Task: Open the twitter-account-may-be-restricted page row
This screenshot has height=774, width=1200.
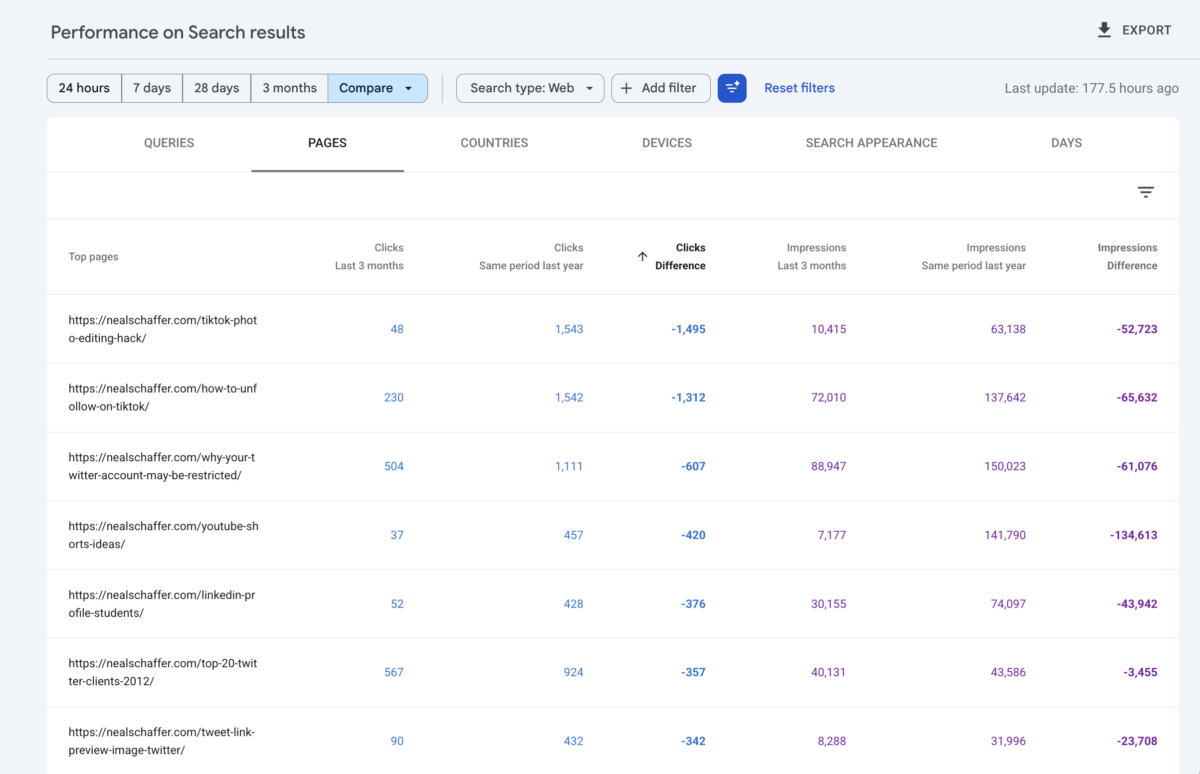Action: pos(613,466)
